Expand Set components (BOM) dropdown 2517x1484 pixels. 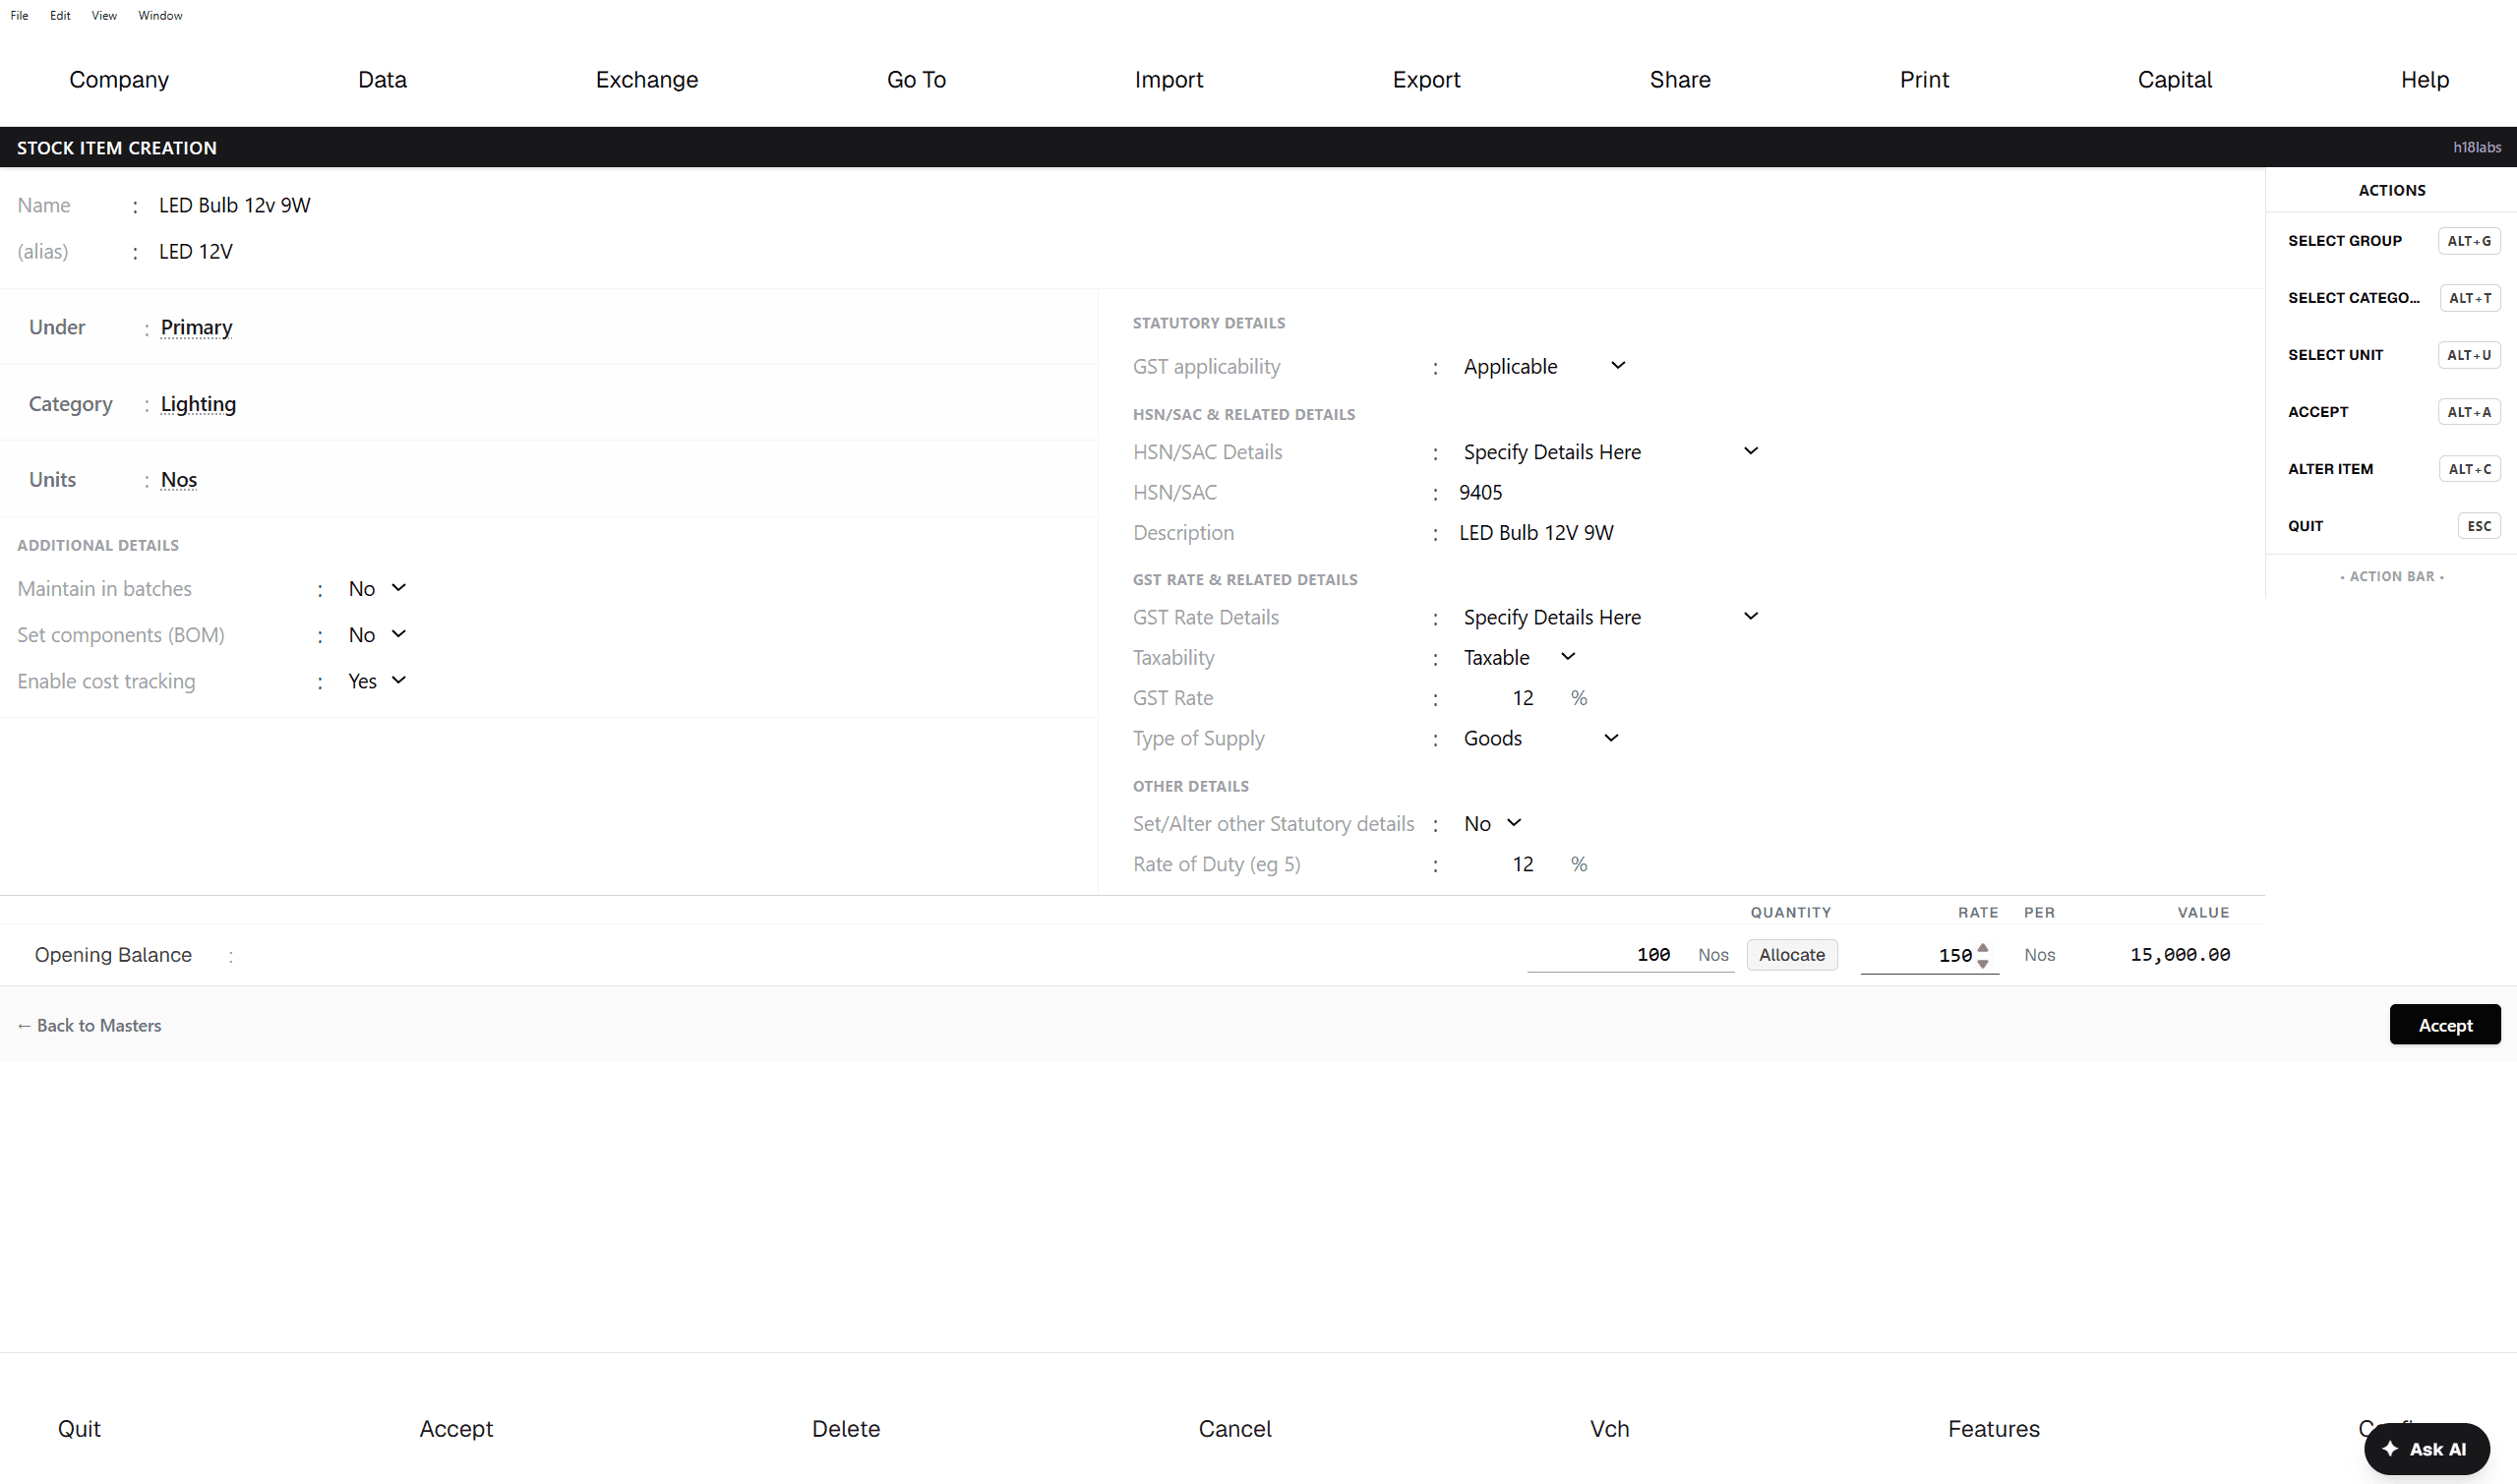377,635
